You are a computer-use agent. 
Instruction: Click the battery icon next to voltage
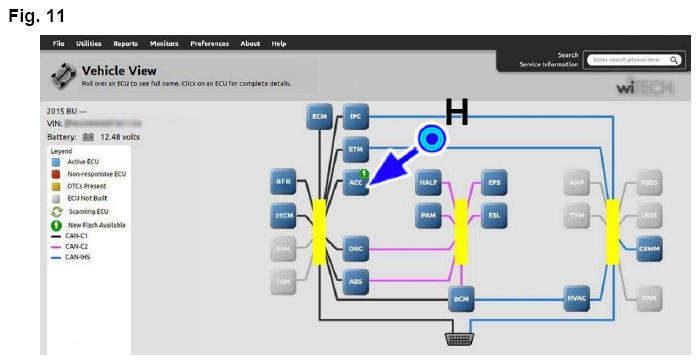click(x=88, y=137)
